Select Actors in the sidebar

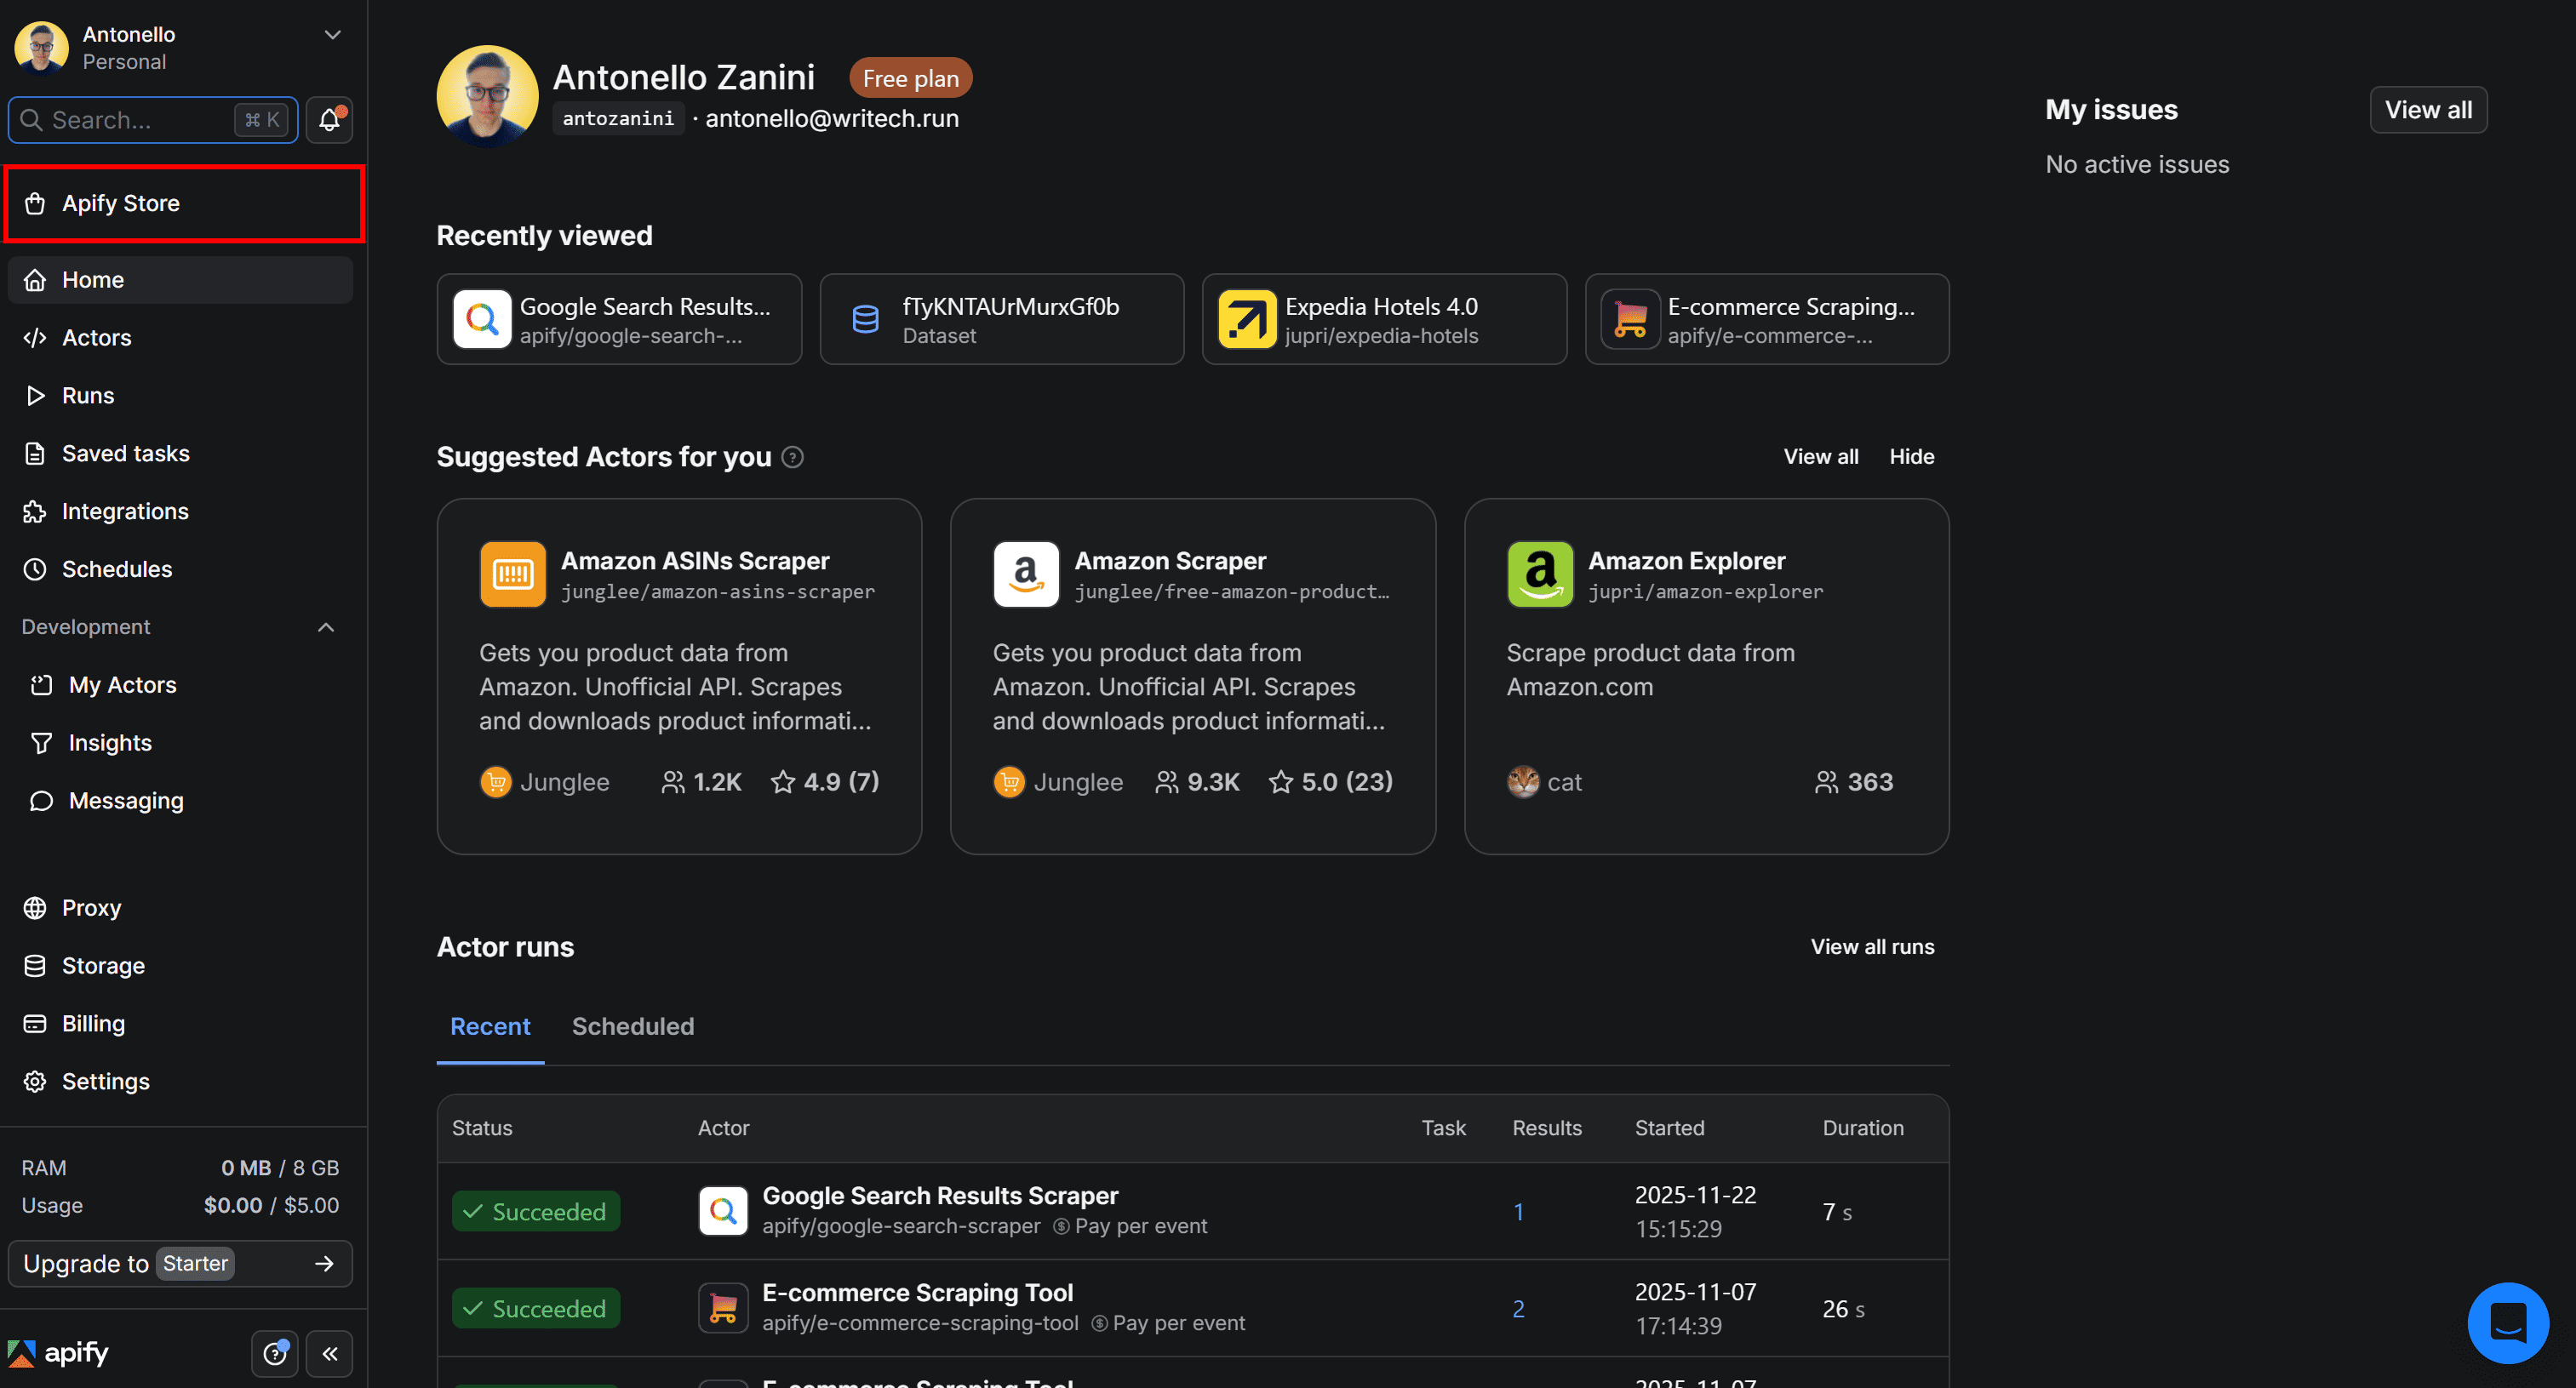tap(96, 337)
